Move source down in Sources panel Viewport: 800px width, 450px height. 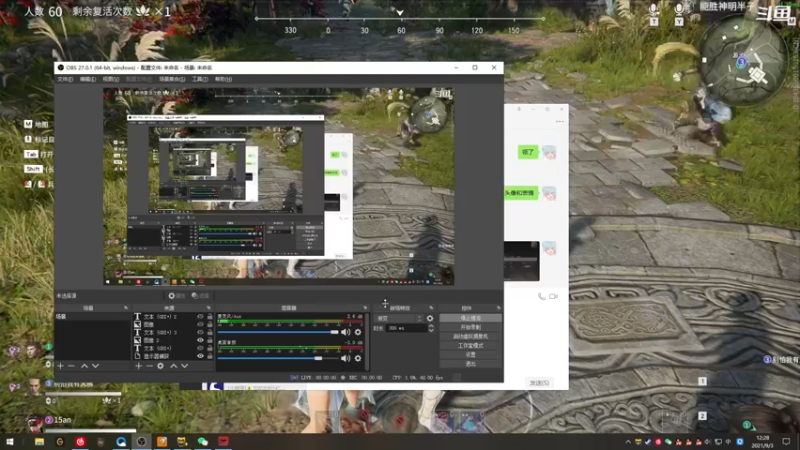point(185,366)
